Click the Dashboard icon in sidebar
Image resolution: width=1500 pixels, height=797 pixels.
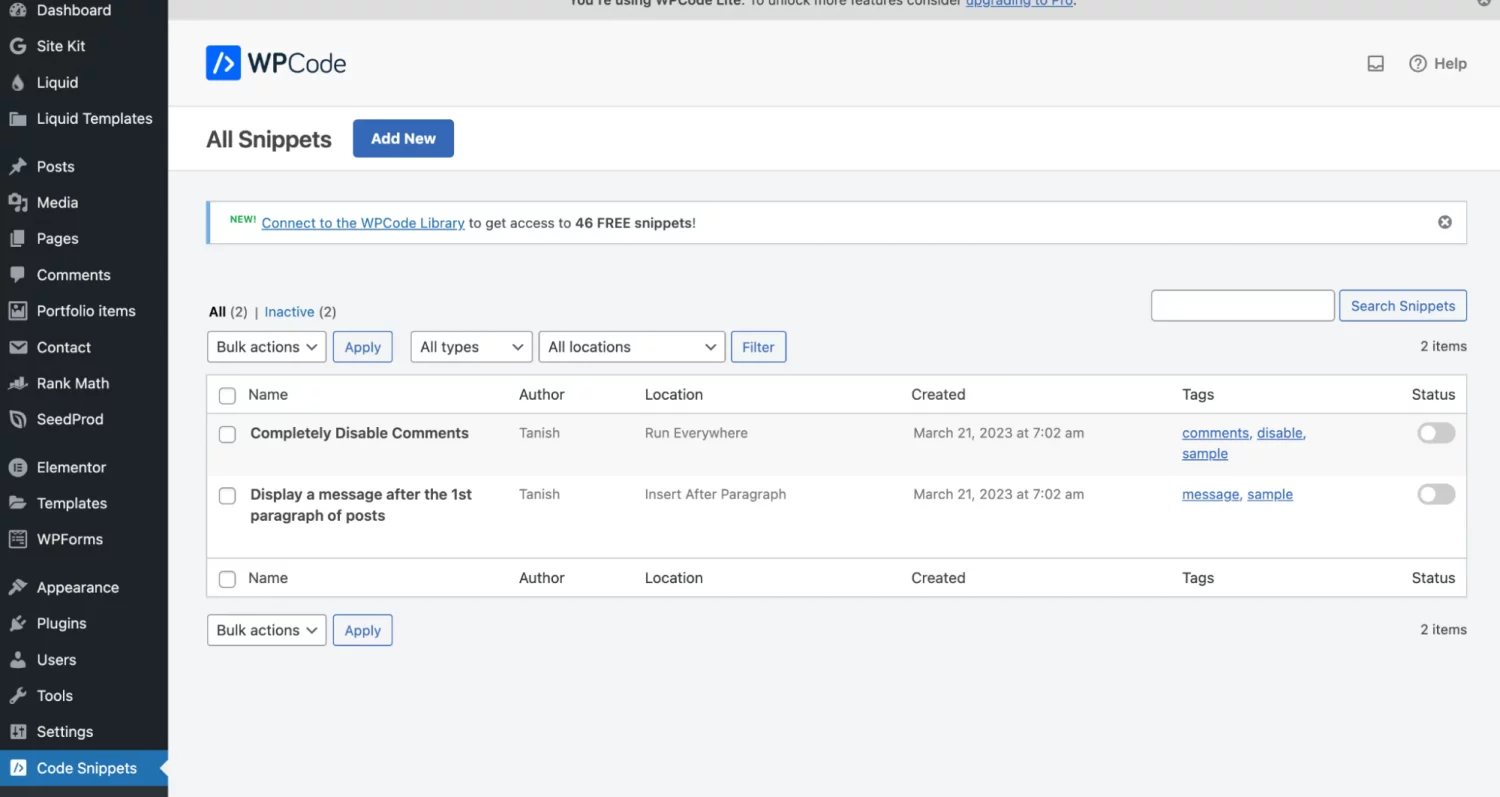pyautogui.click(x=17, y=10)
